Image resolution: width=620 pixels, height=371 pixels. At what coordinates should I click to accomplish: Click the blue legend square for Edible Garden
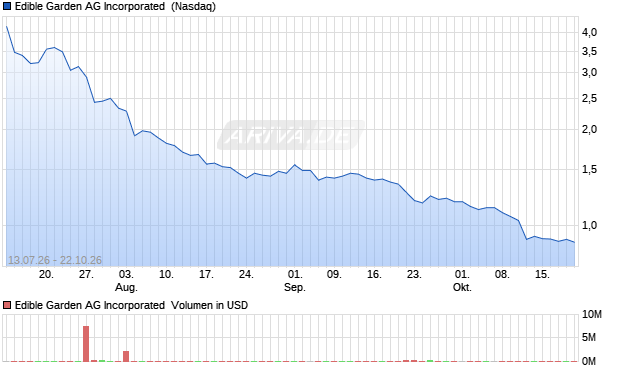tap(7, 6)
